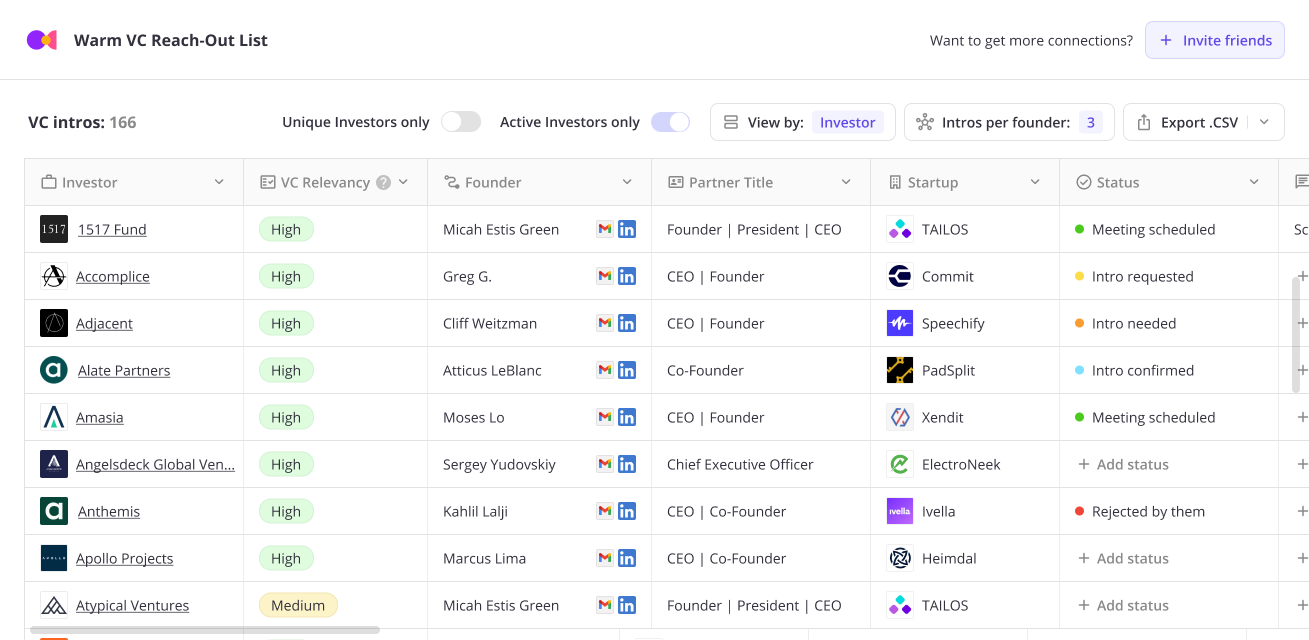Open LinkedIn icon for Sergey Yudovskiy

pos(627,464)
